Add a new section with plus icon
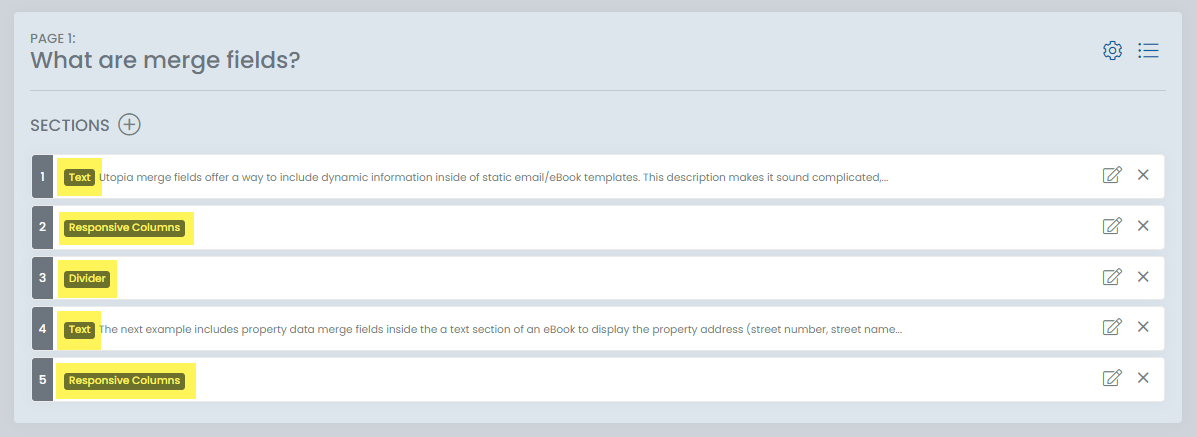Viewport: 1197px width, 437px height. pyautogui.click(x=130, y=125)
